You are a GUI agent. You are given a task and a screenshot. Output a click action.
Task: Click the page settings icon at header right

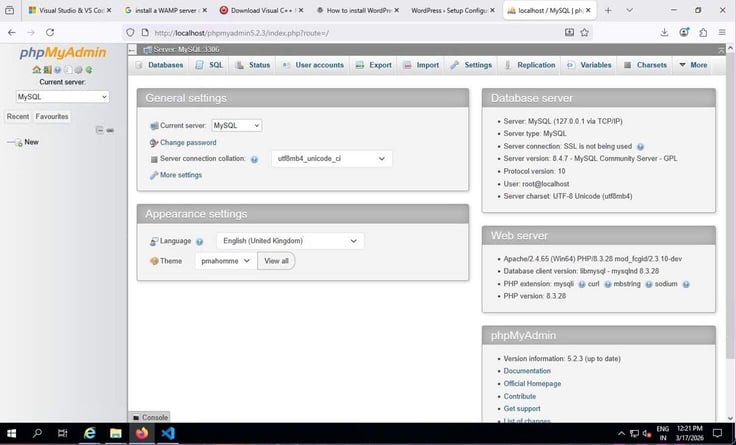click(x=721, y=50)
